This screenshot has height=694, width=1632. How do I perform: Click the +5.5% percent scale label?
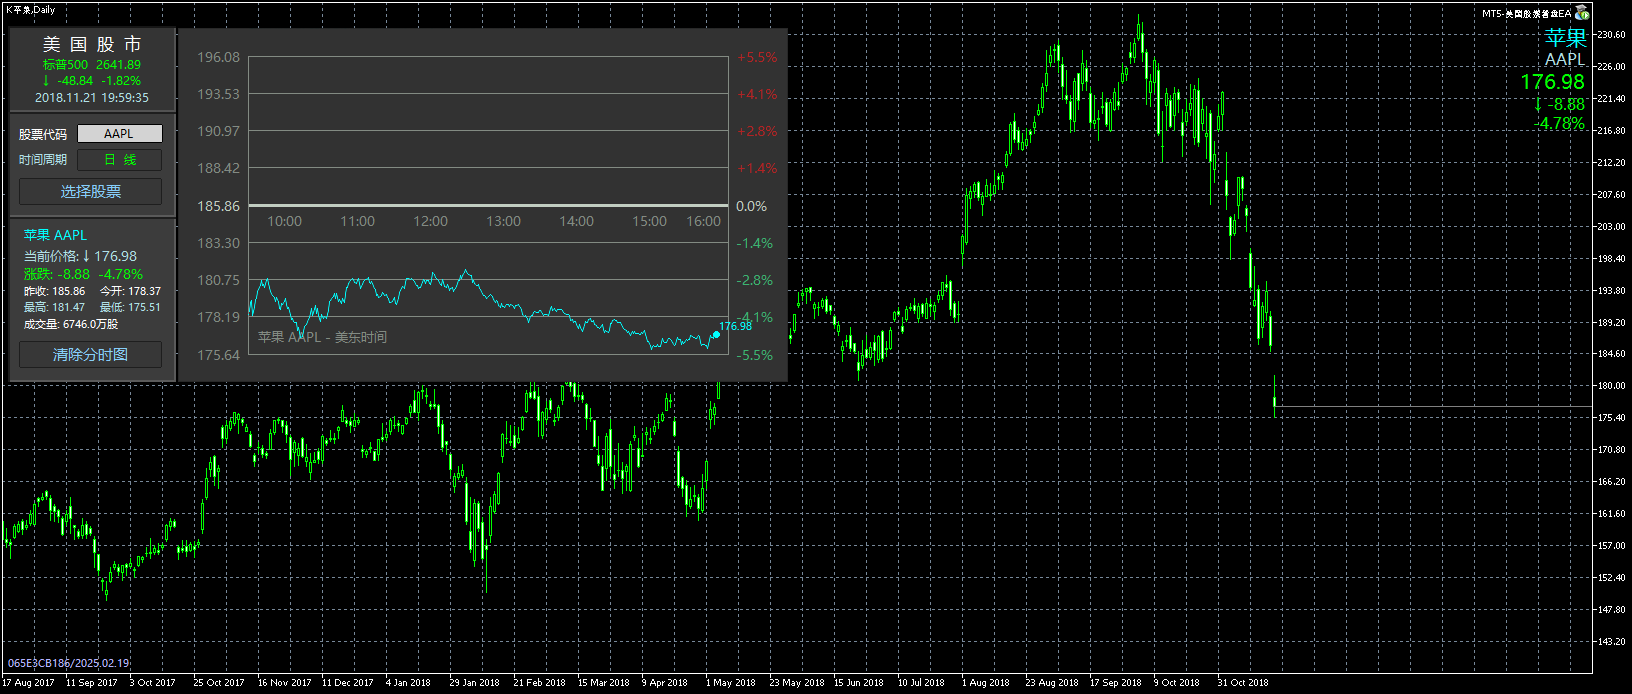[x=757, y=57]
